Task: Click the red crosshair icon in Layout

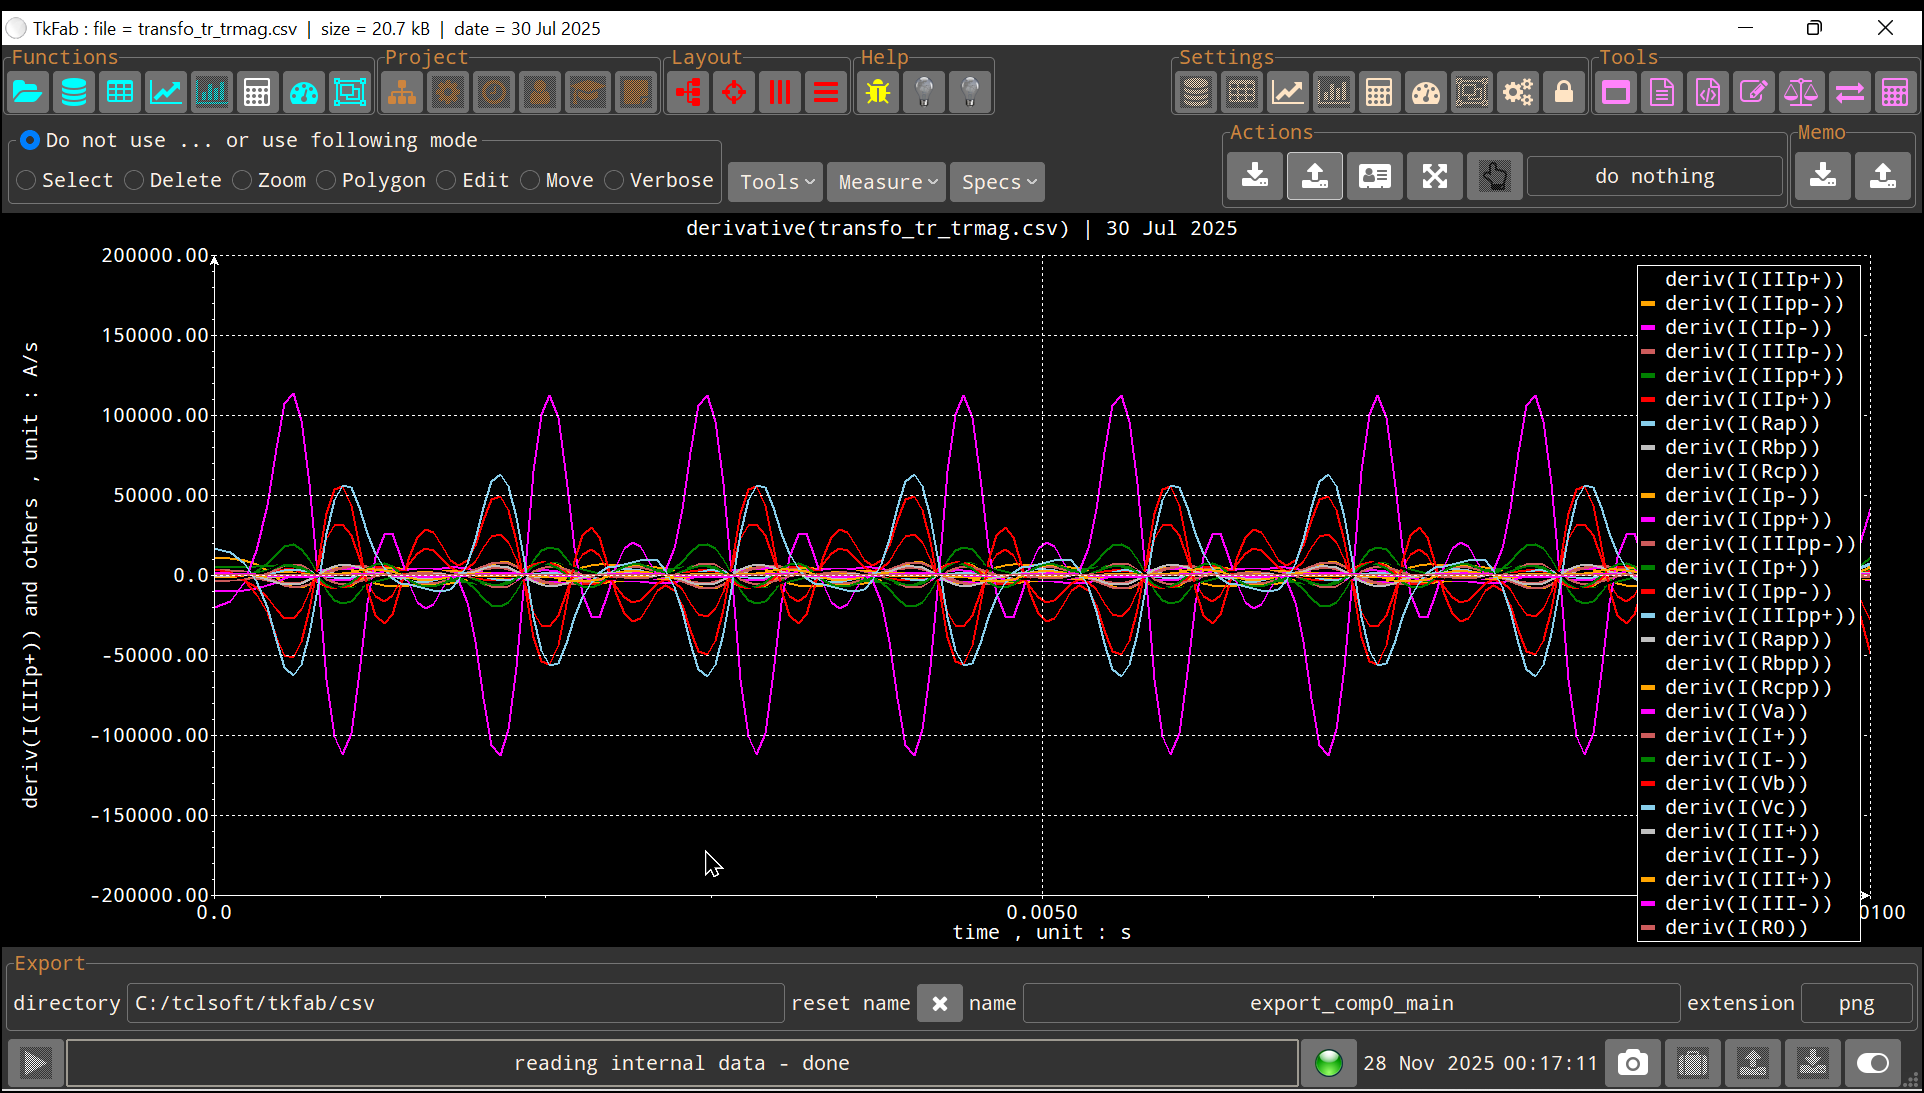Action: 734,93
